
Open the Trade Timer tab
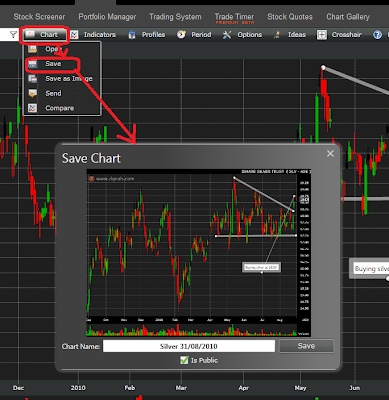point(234,18)
